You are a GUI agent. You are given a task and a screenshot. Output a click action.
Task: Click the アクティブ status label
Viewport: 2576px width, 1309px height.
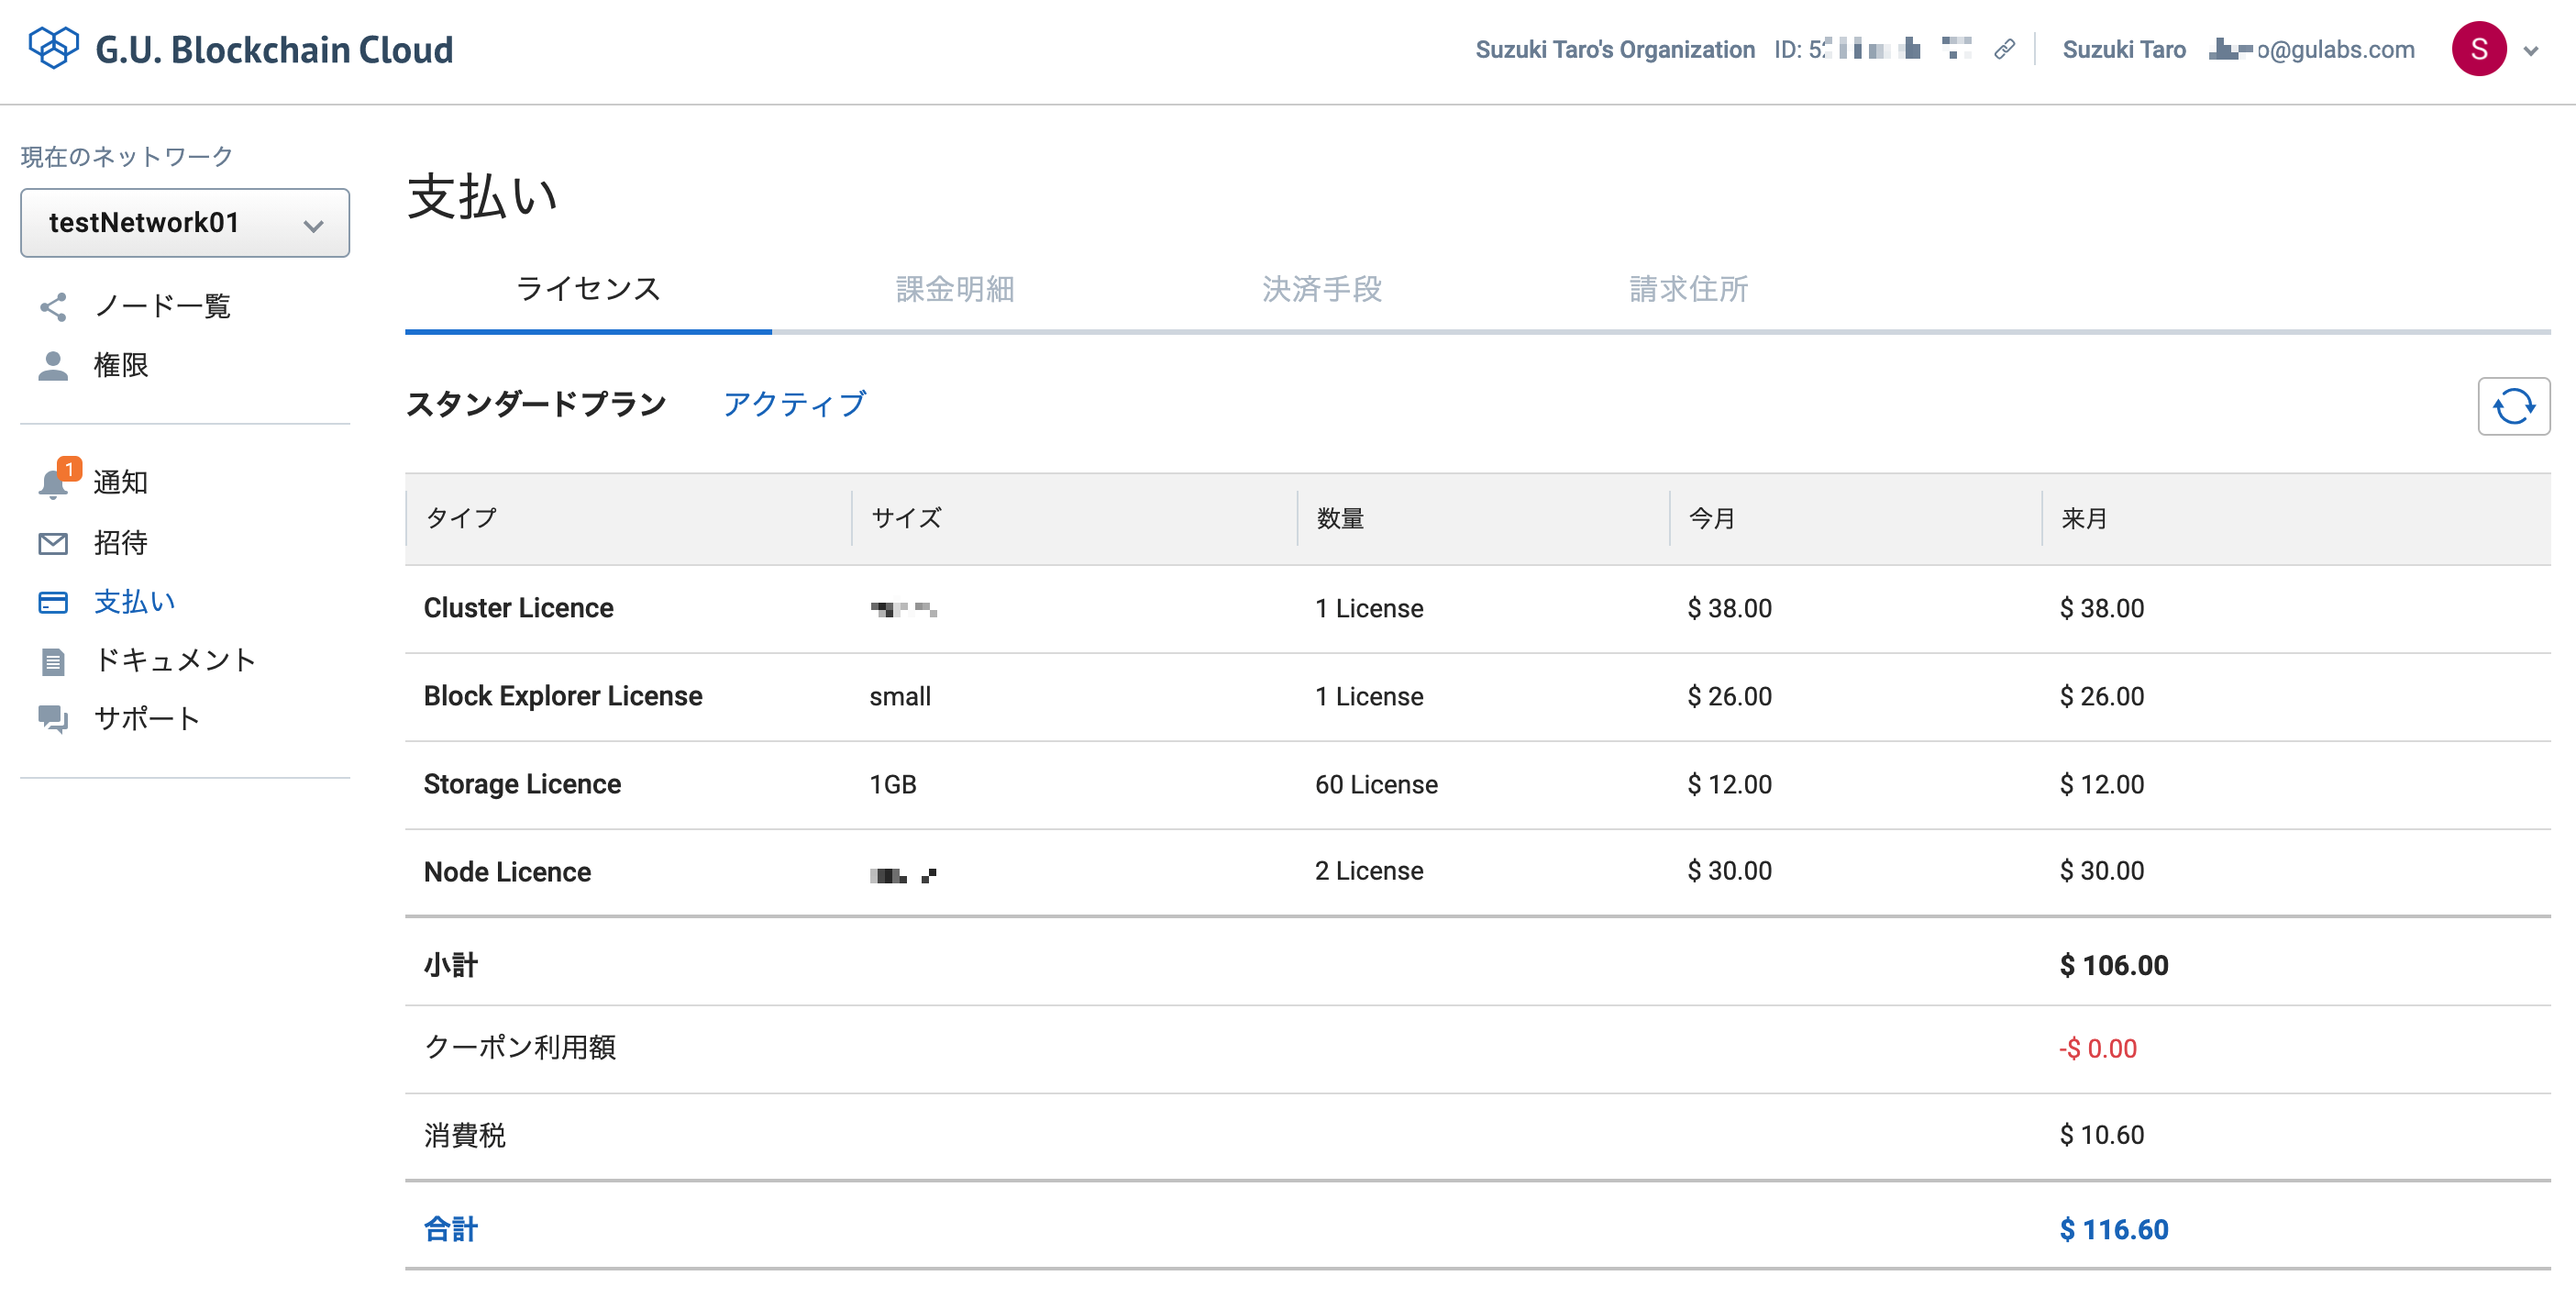[x=794, y=404]
